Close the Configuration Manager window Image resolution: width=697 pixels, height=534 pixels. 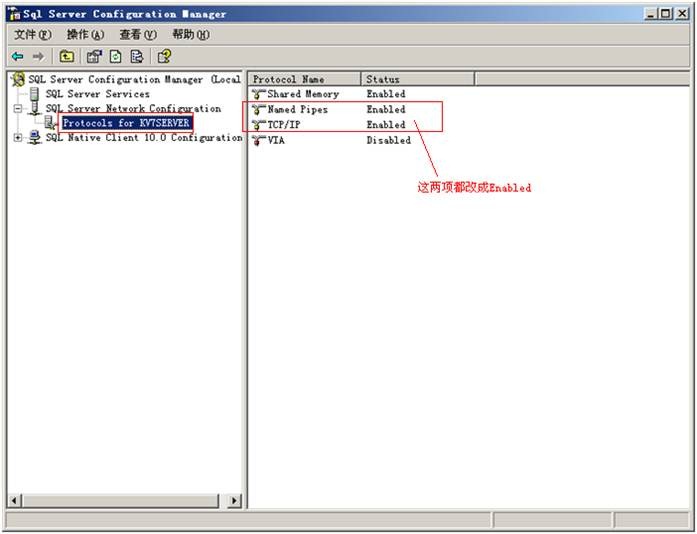[x=682, y=14]
